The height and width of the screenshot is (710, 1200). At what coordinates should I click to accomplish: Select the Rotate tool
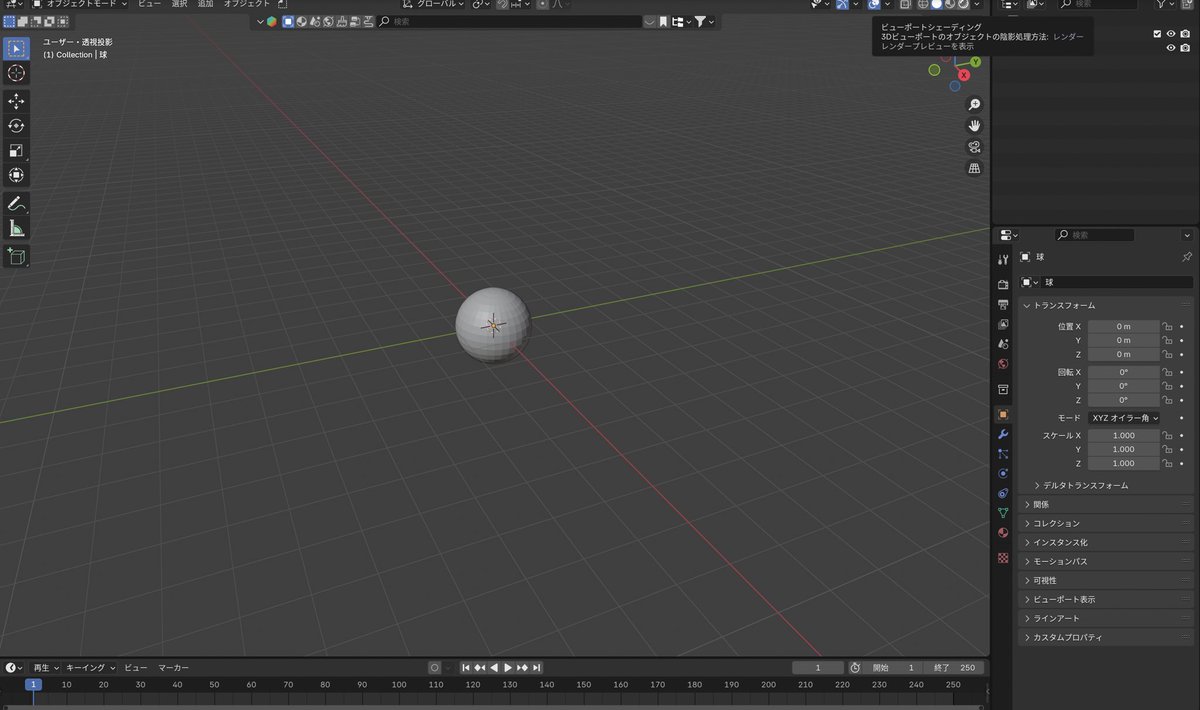point(16,126)
